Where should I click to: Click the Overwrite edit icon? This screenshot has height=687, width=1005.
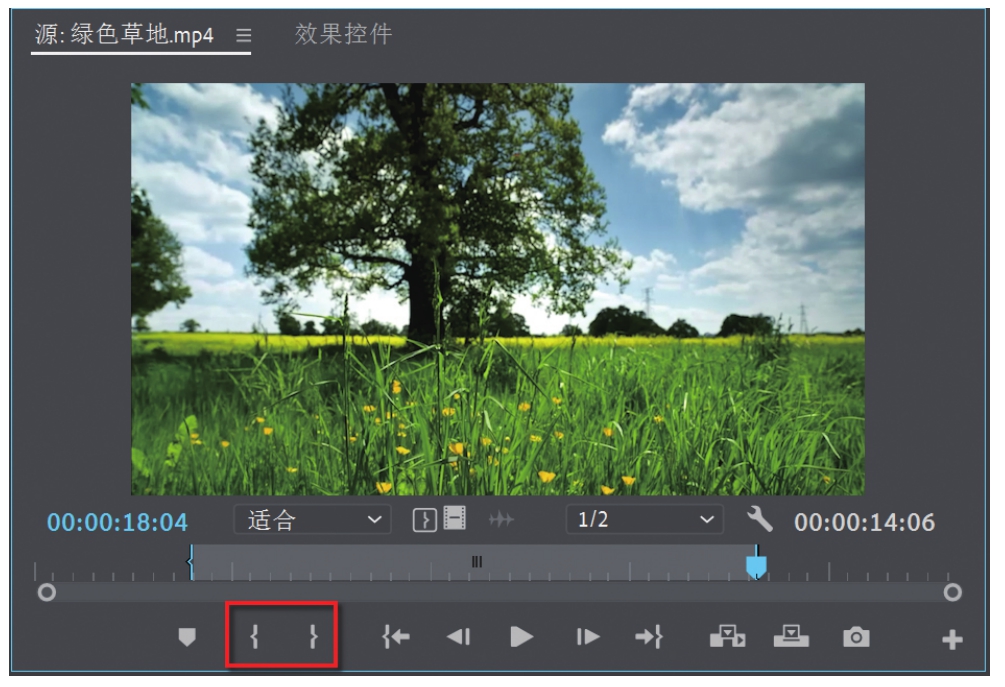coord(791,636)
